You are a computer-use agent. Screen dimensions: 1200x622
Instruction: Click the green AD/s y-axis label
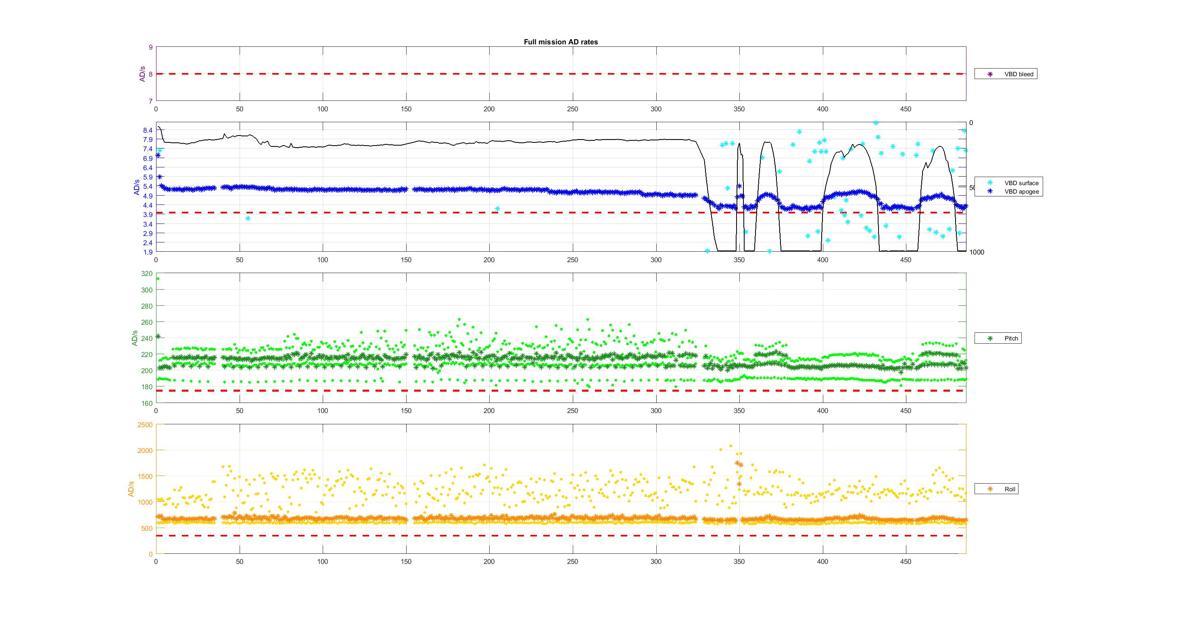(131, 339)
